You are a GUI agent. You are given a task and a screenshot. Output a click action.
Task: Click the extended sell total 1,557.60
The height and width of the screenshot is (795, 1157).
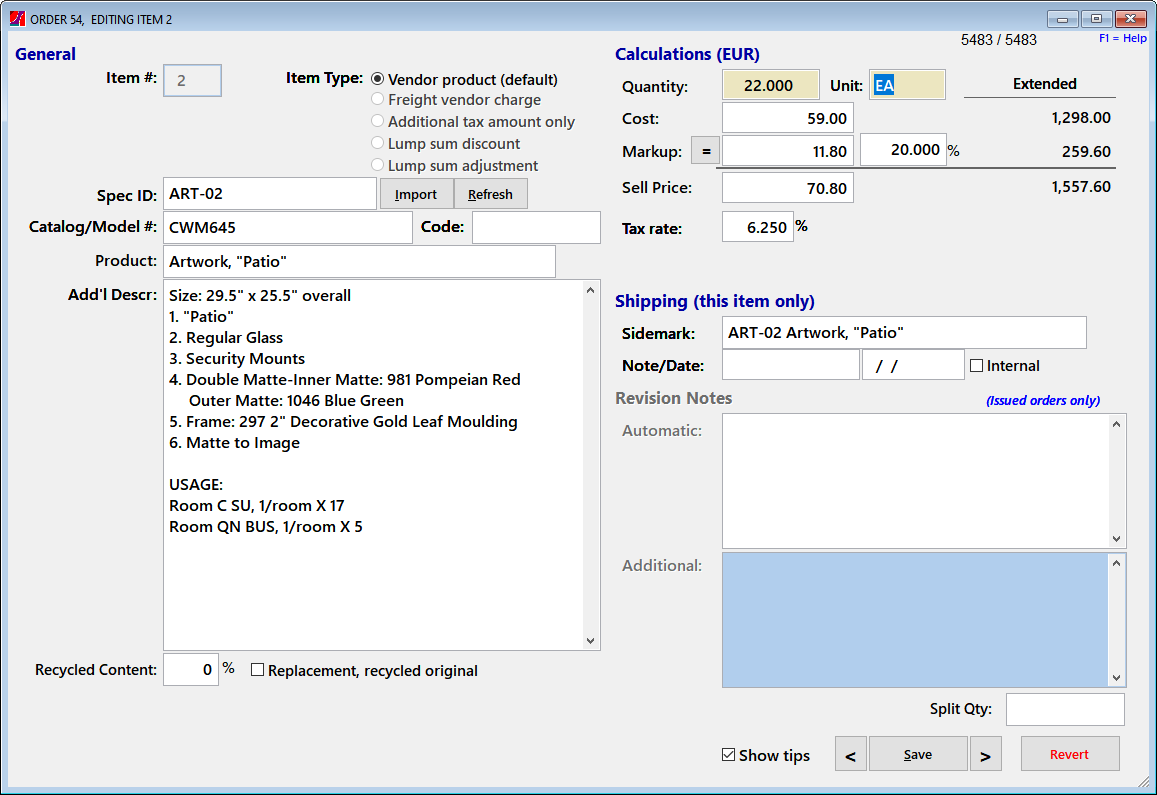point(1081,187)
